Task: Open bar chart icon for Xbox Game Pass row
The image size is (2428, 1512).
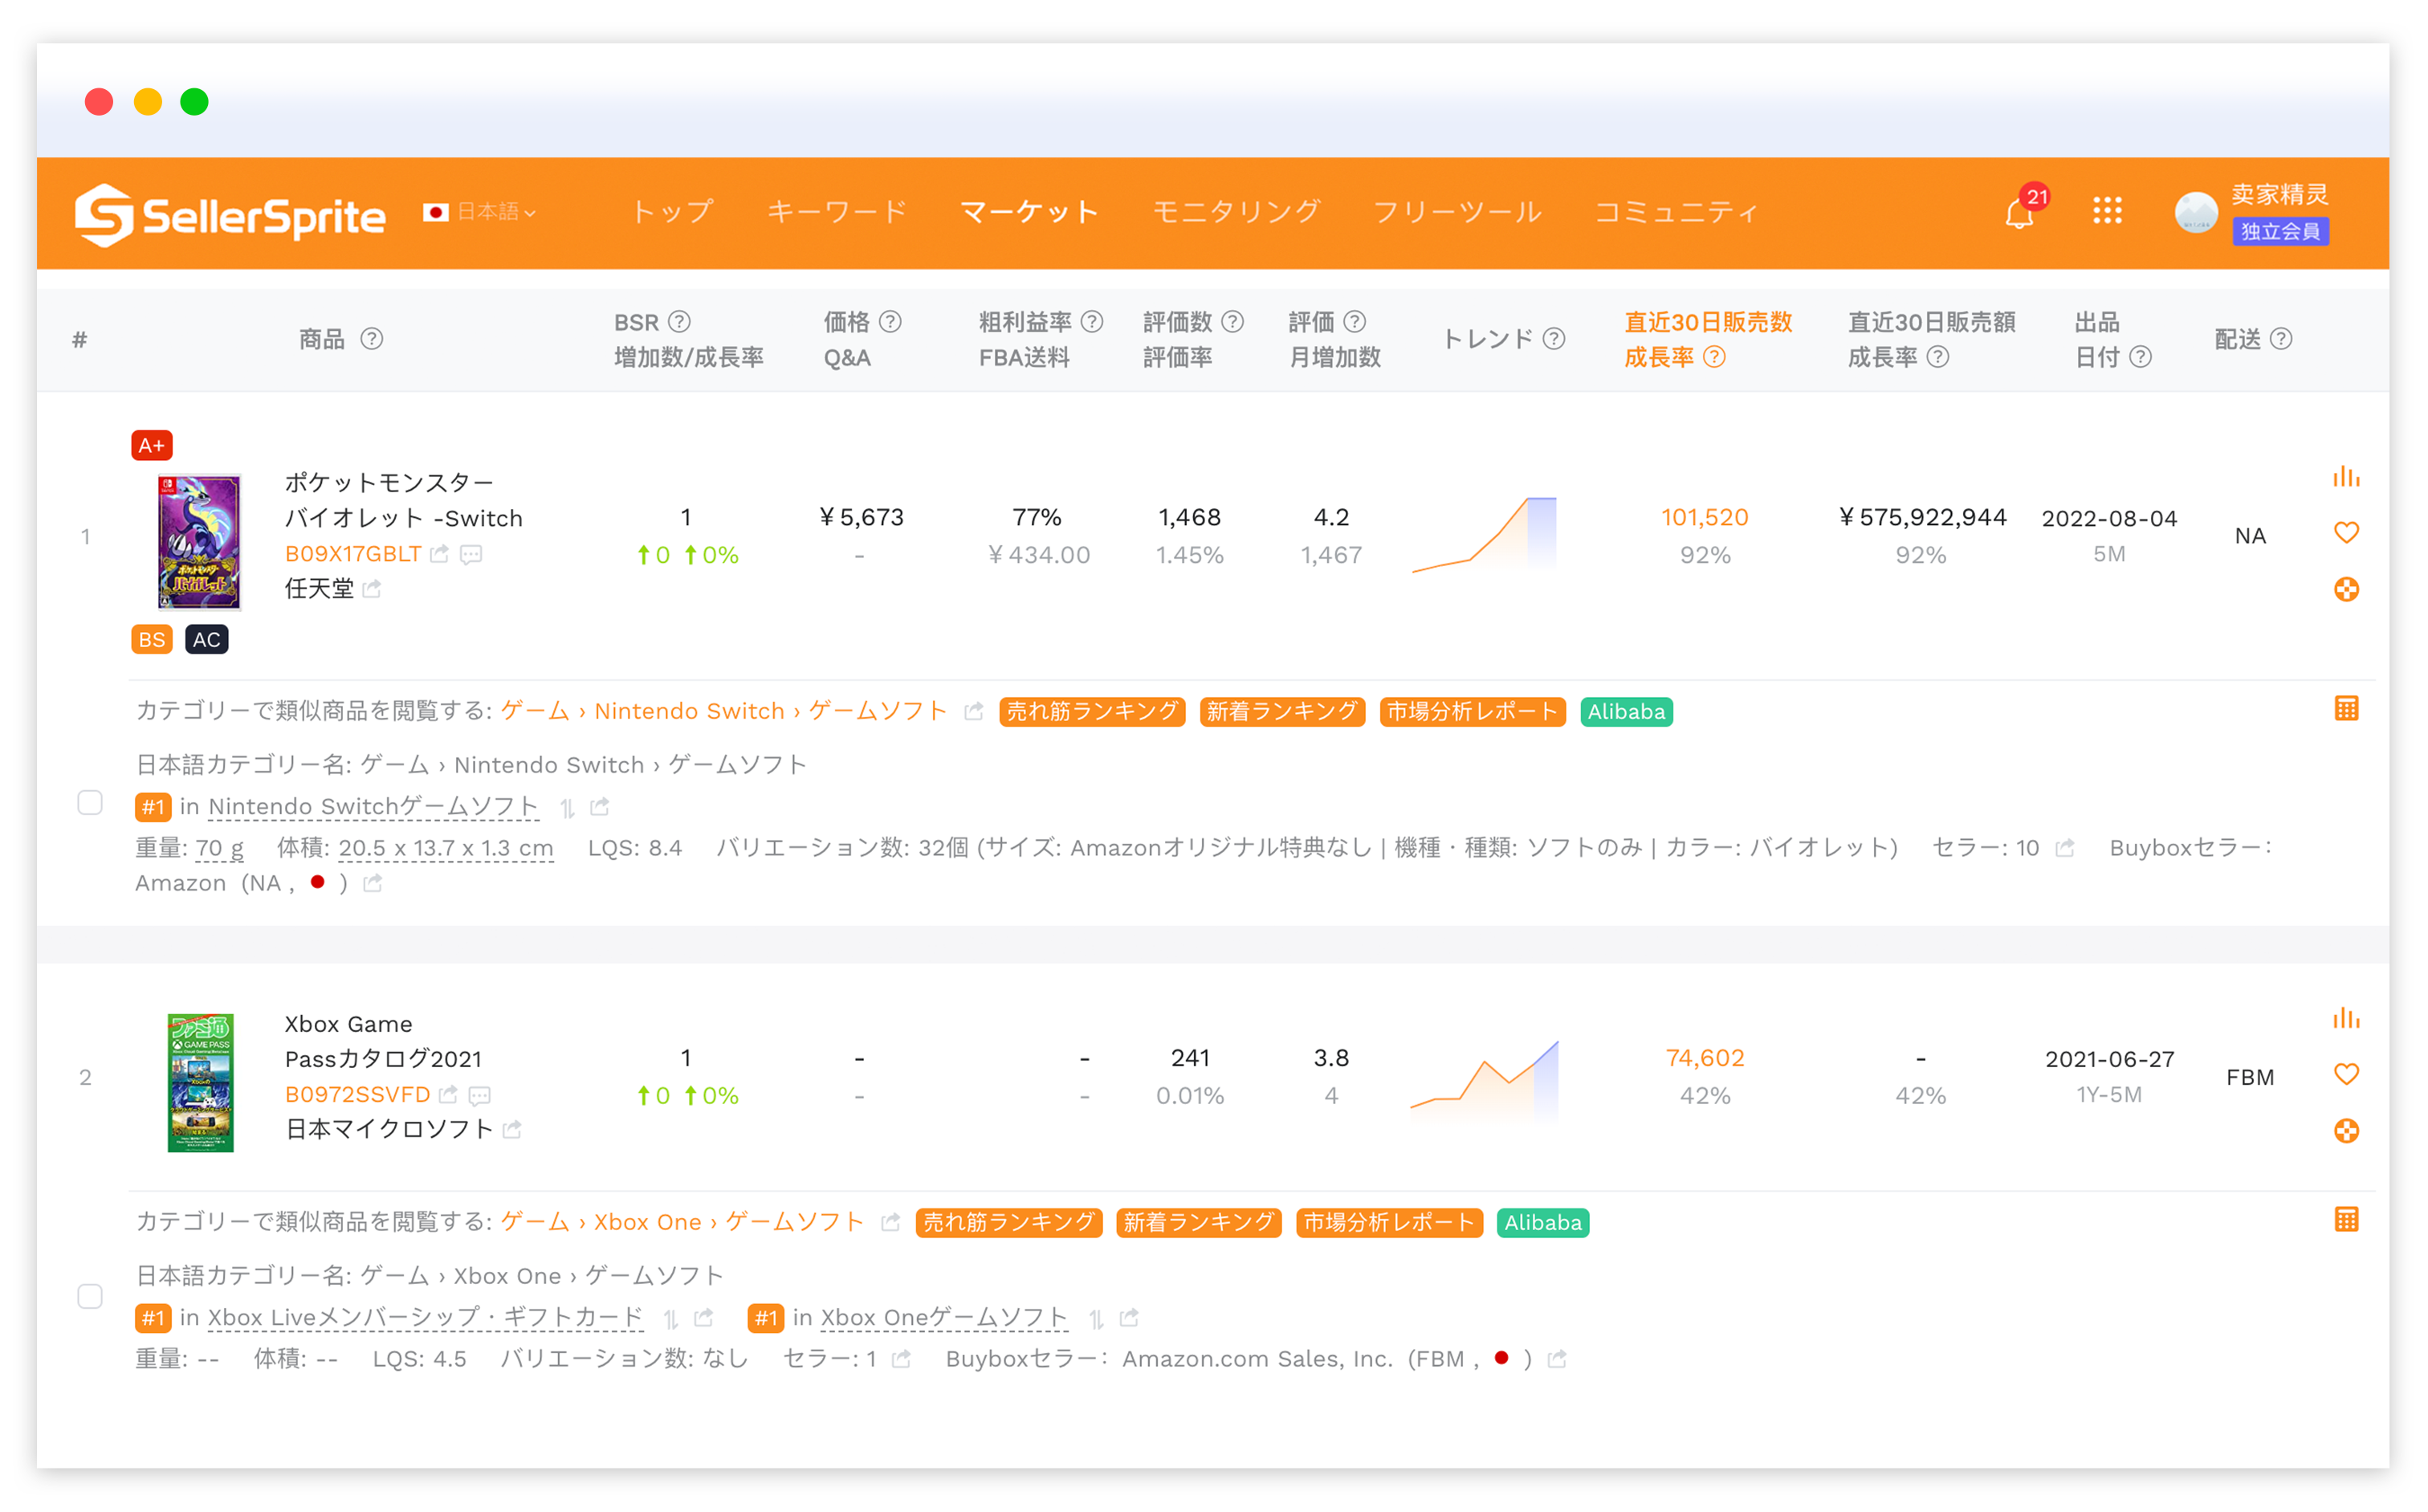Action: tap(2345, 1019)
